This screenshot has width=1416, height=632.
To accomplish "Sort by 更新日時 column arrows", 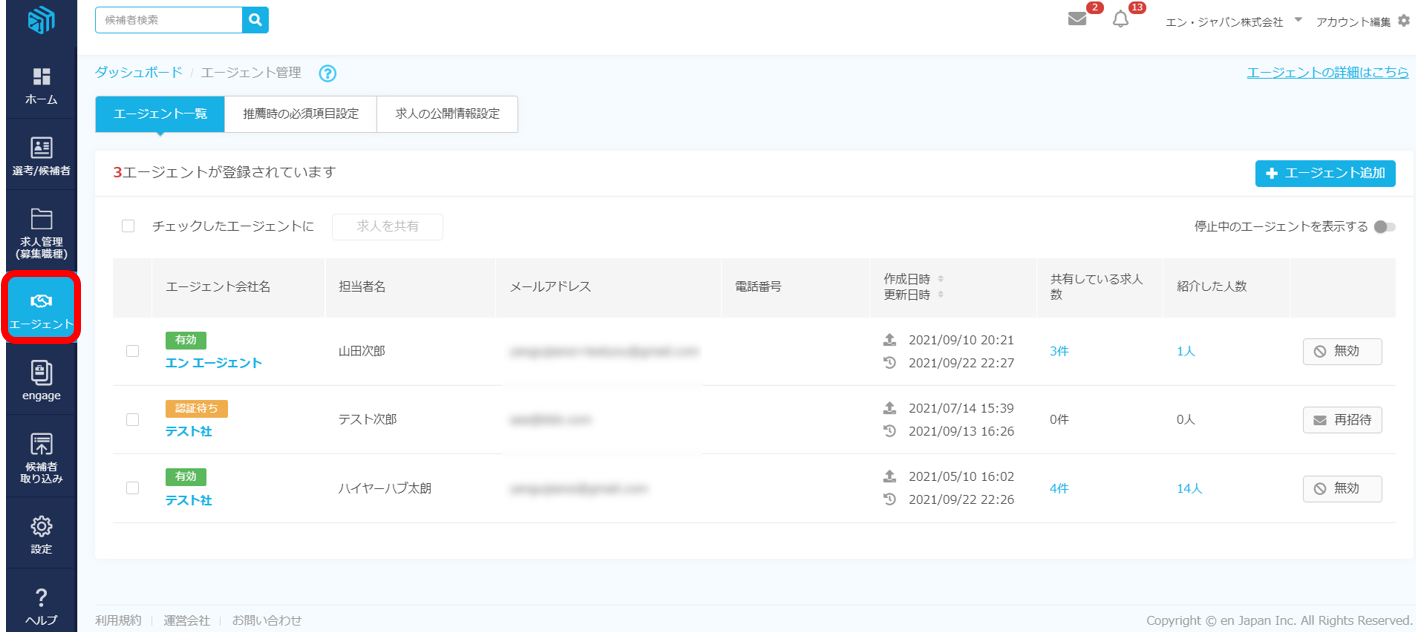I will 940,295.
